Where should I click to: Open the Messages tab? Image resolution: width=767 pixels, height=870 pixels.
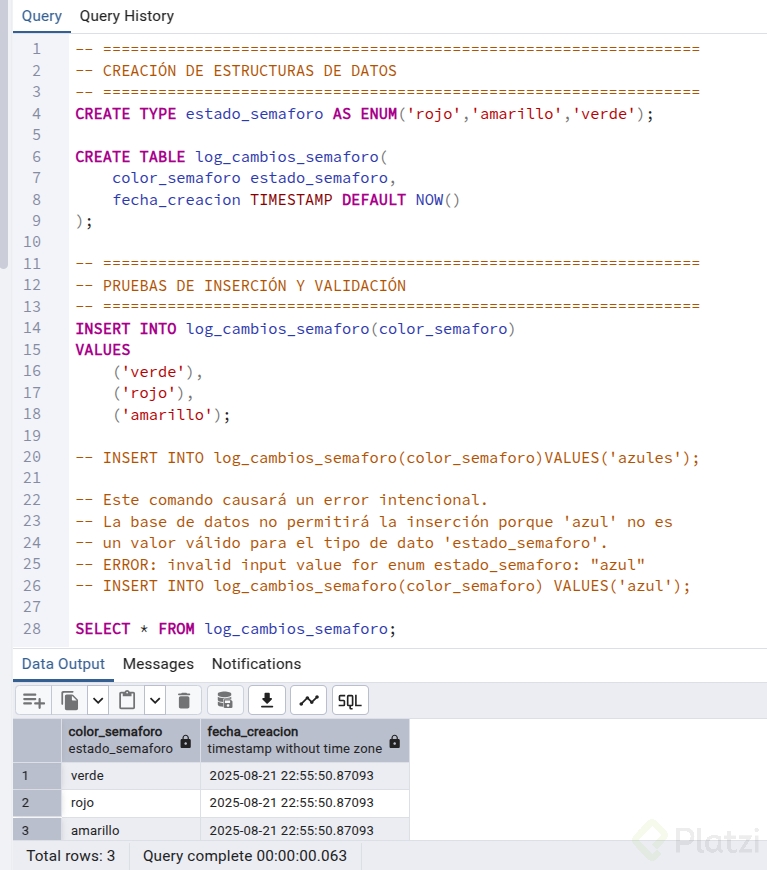[158, 664]
